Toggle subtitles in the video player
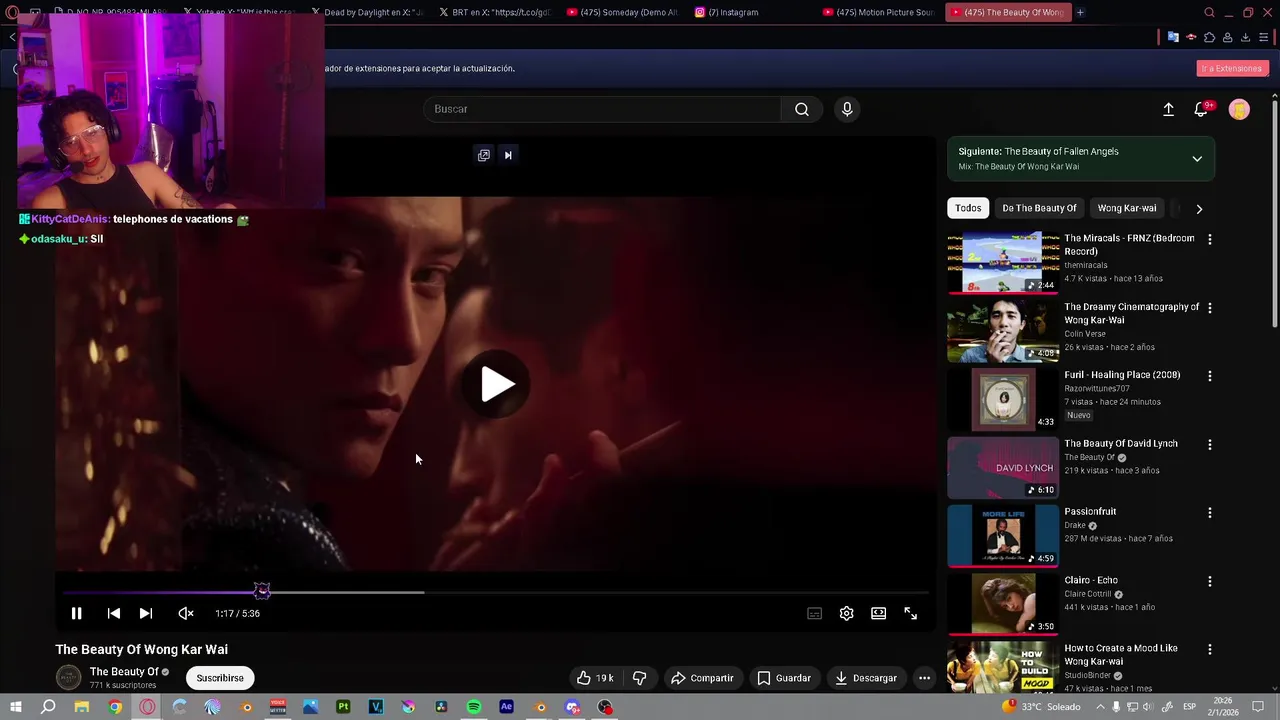 [814, 613]
